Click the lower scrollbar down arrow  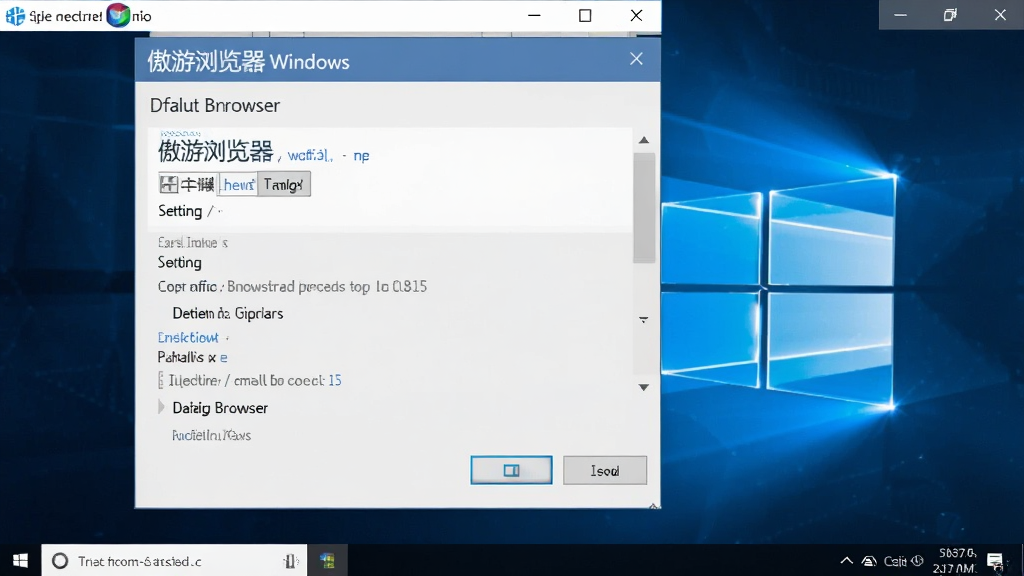click(644, 387)
